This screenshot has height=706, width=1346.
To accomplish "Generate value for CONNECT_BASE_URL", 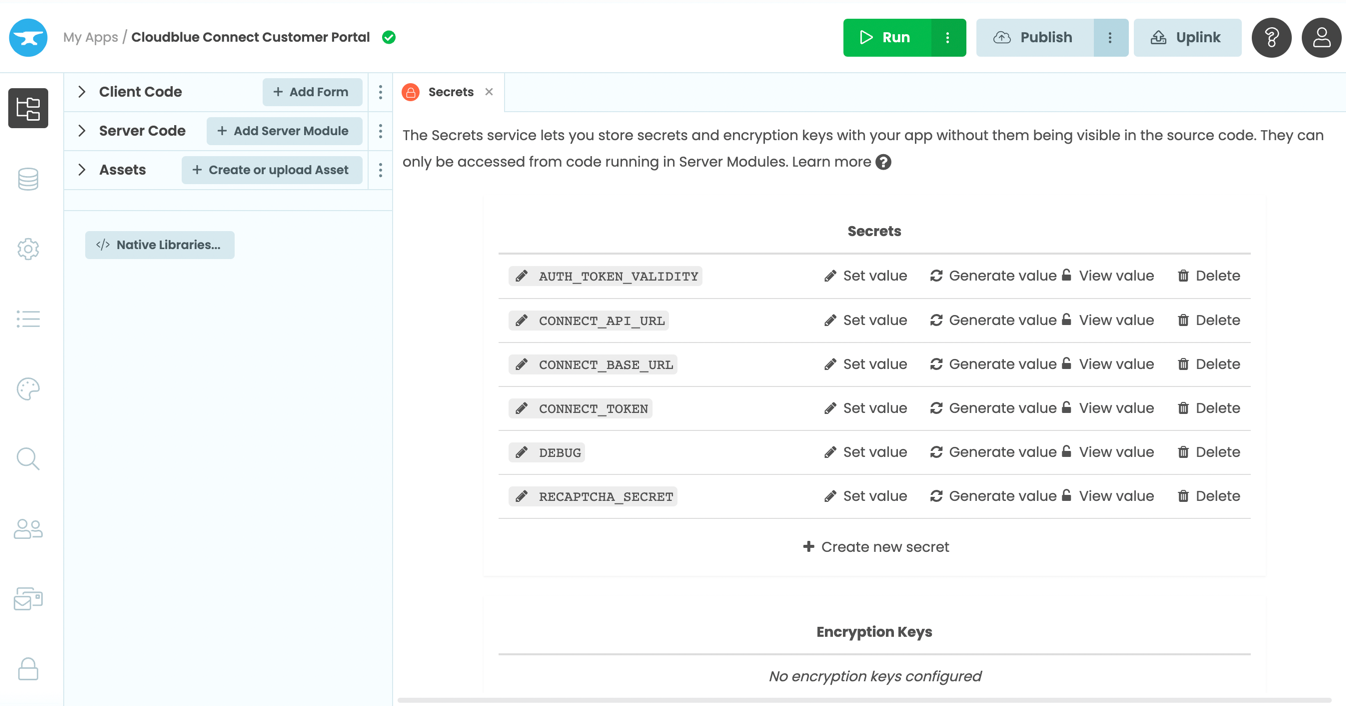I will [992, 364].
